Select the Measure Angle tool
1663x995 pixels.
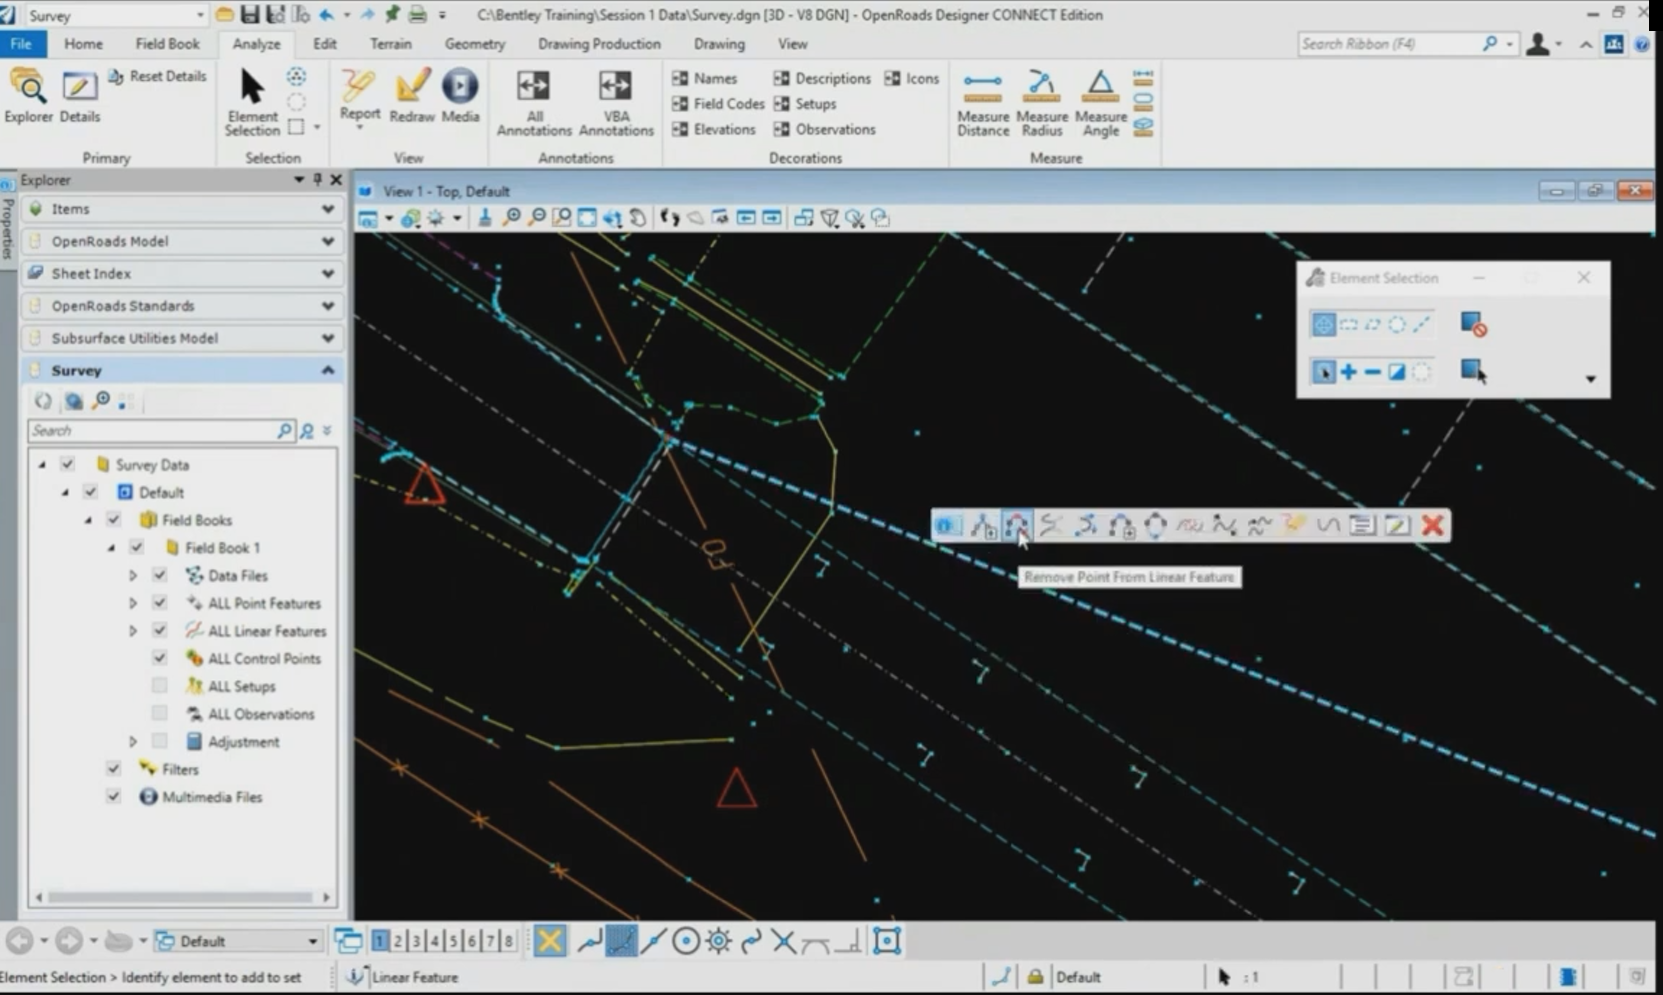pos(1100,102)
